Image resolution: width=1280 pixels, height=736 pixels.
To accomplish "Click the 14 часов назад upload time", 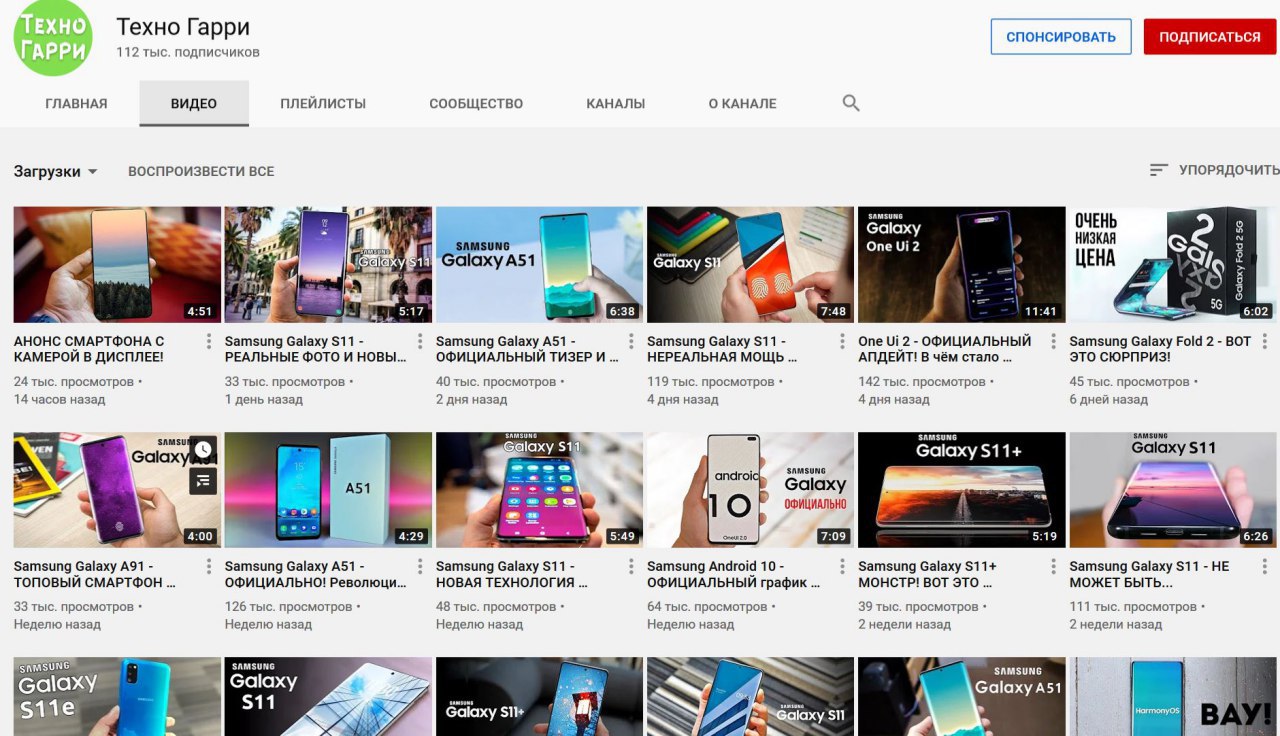I will coord(59,399).
